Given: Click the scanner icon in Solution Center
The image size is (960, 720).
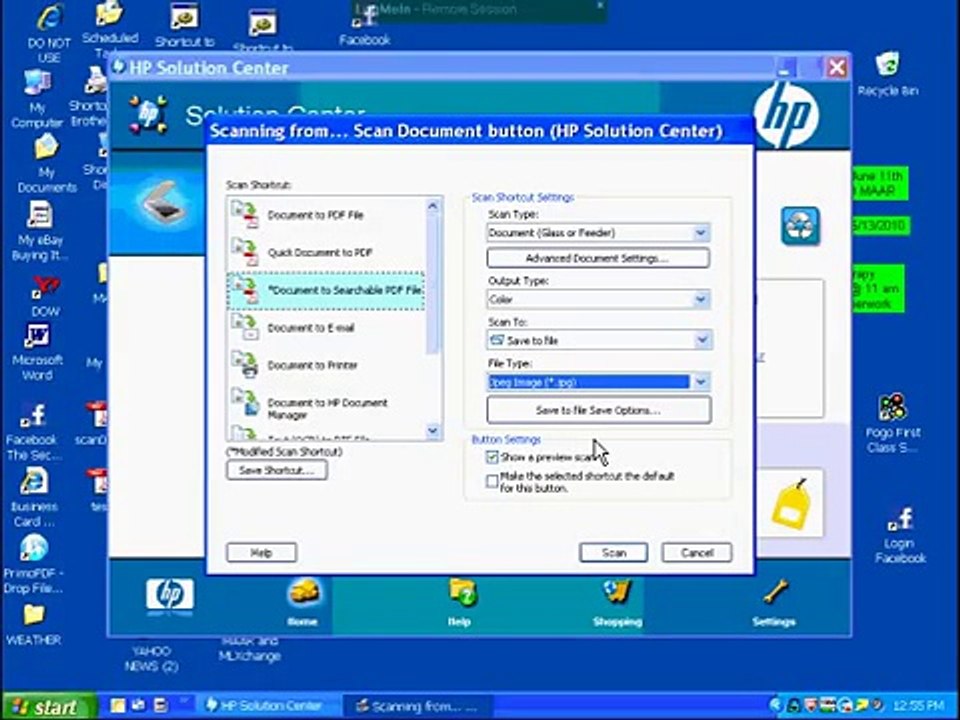Looking at the screenshot, I should (x=160, y=201).
